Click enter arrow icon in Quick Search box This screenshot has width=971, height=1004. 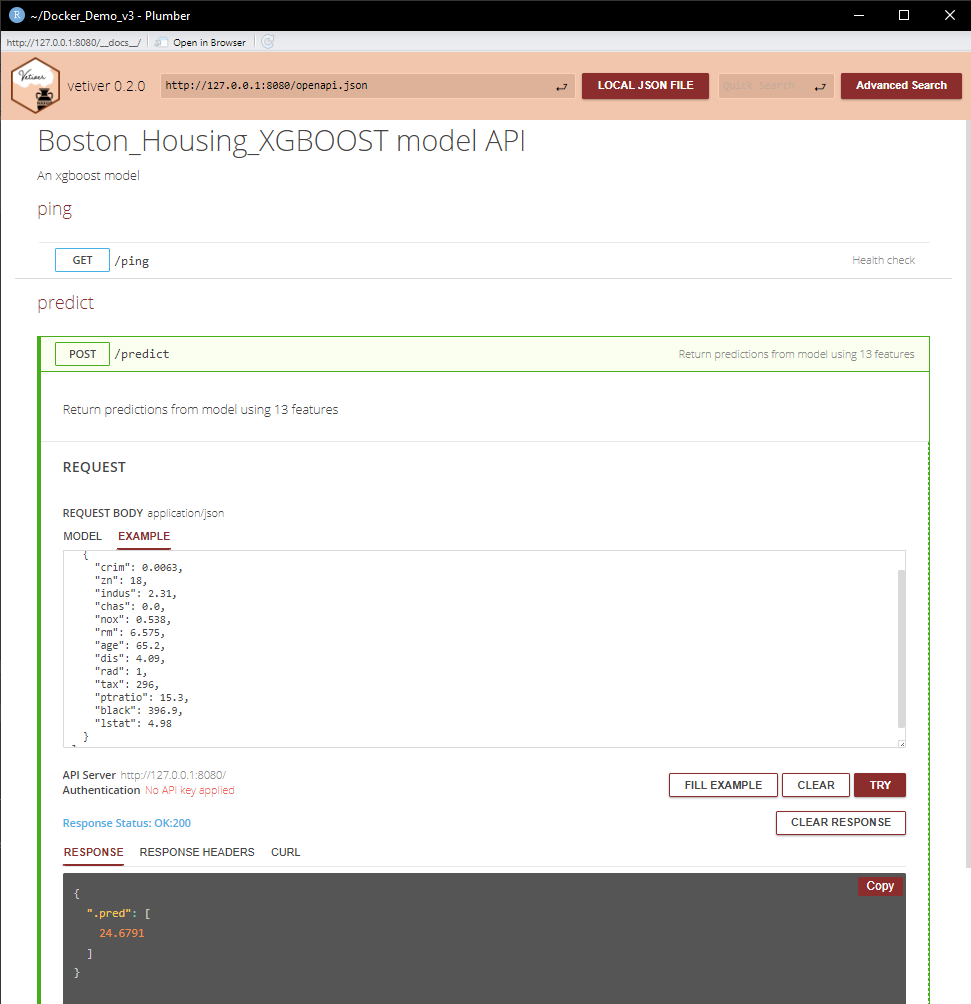pos(820,87)
